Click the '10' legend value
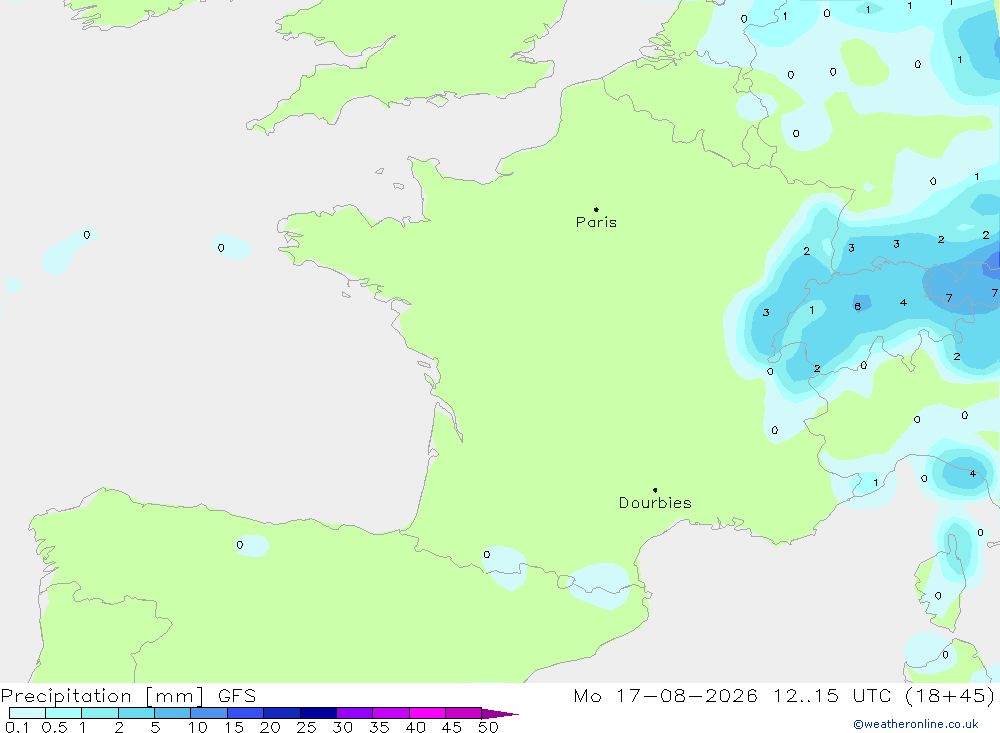 click(198, 727)
